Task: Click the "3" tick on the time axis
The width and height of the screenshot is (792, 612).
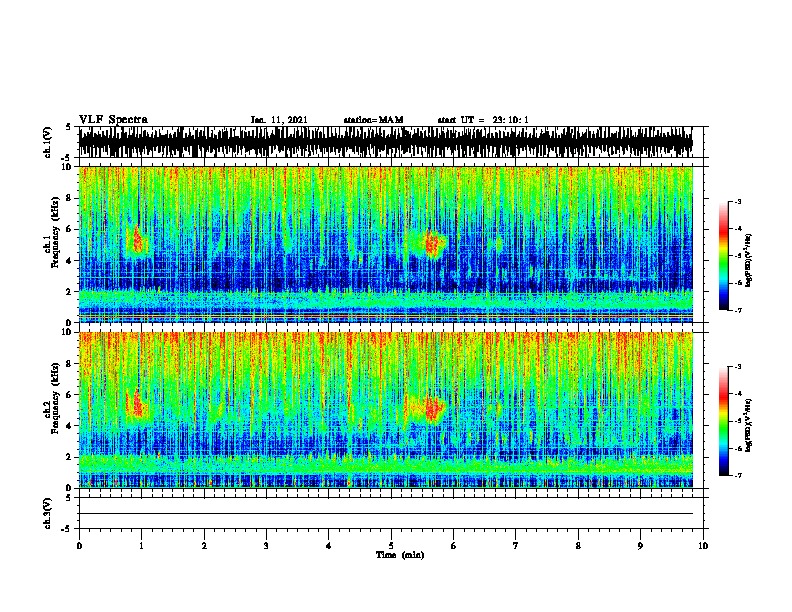Action: 266,546
